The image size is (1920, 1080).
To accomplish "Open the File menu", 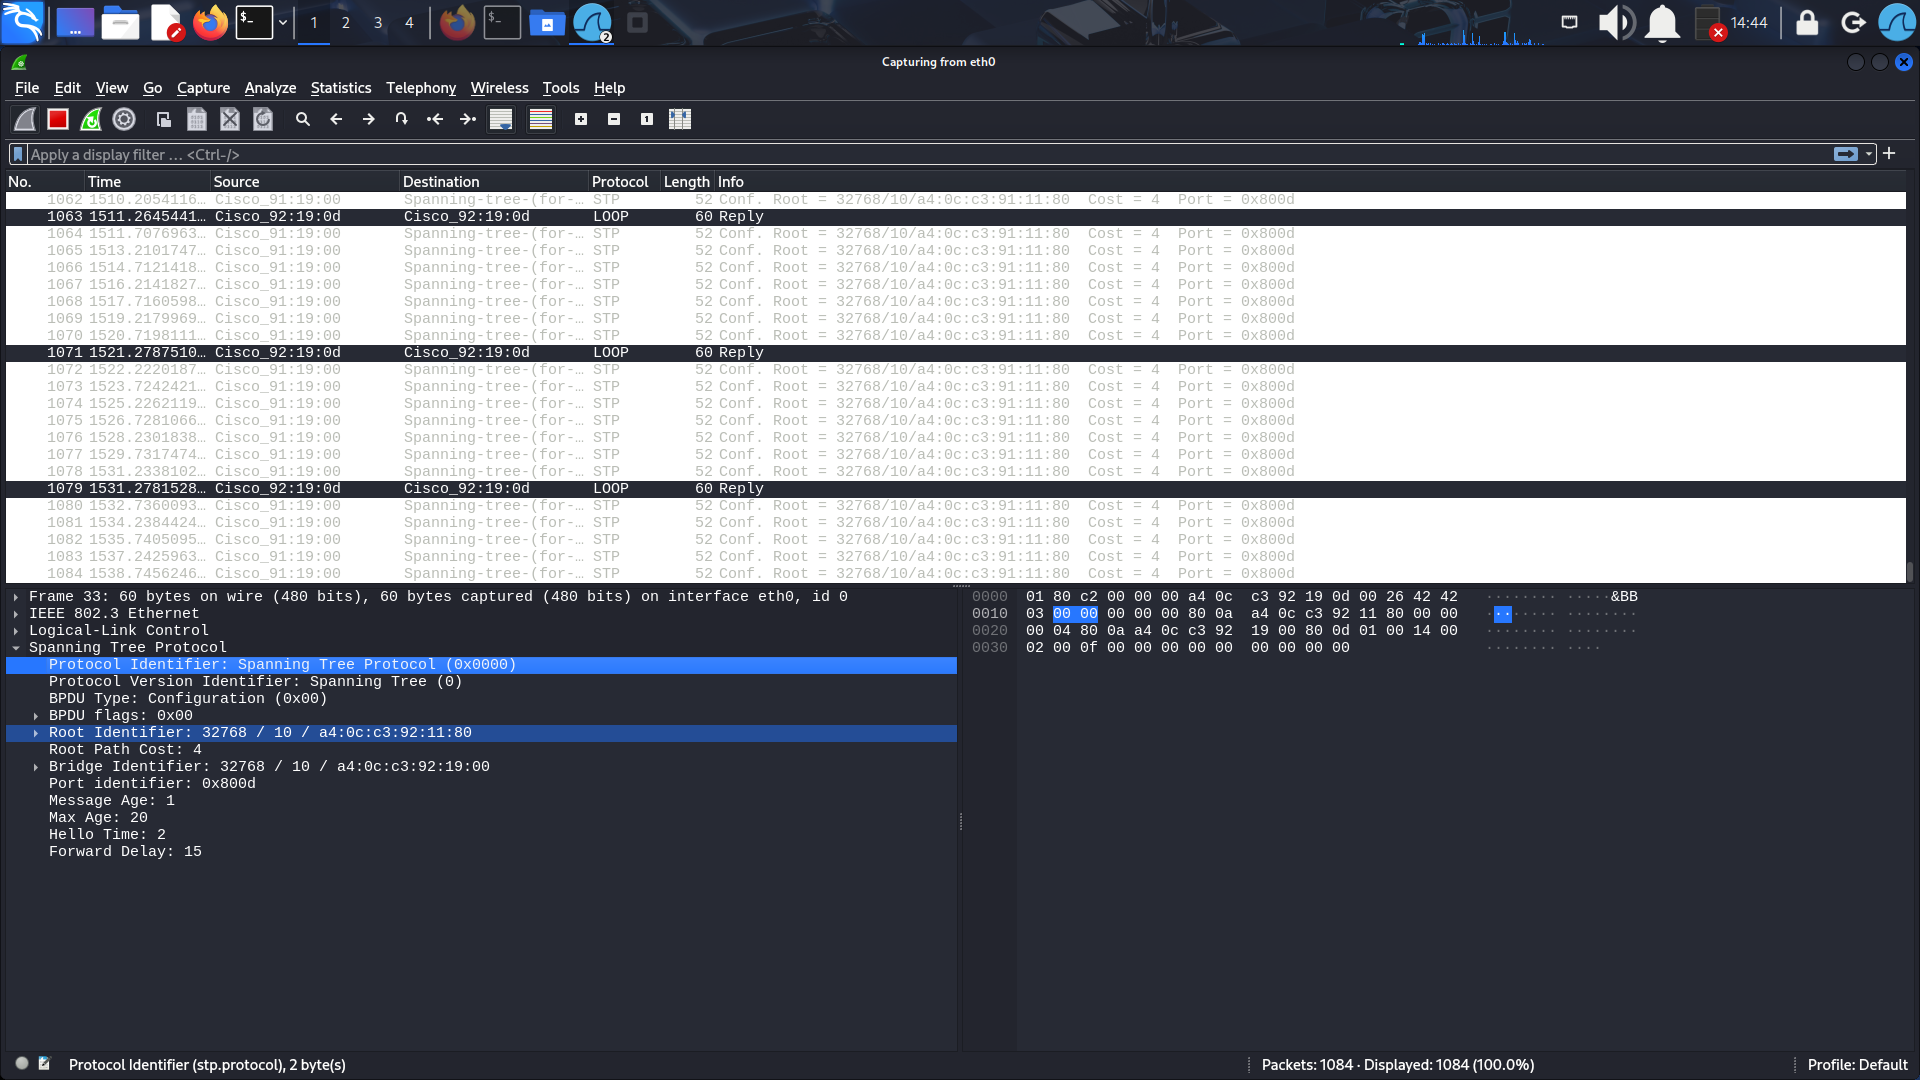I will click(x=27, y=88).
